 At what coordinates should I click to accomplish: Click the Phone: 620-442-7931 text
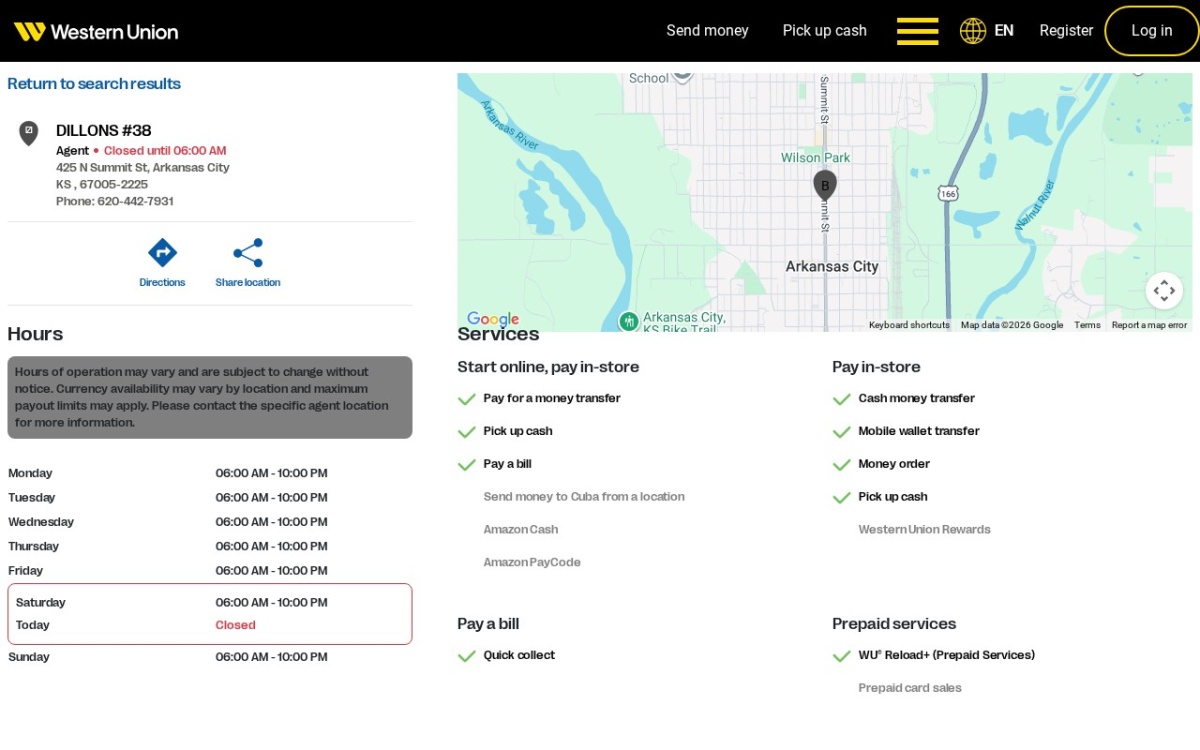pos(115,201)
